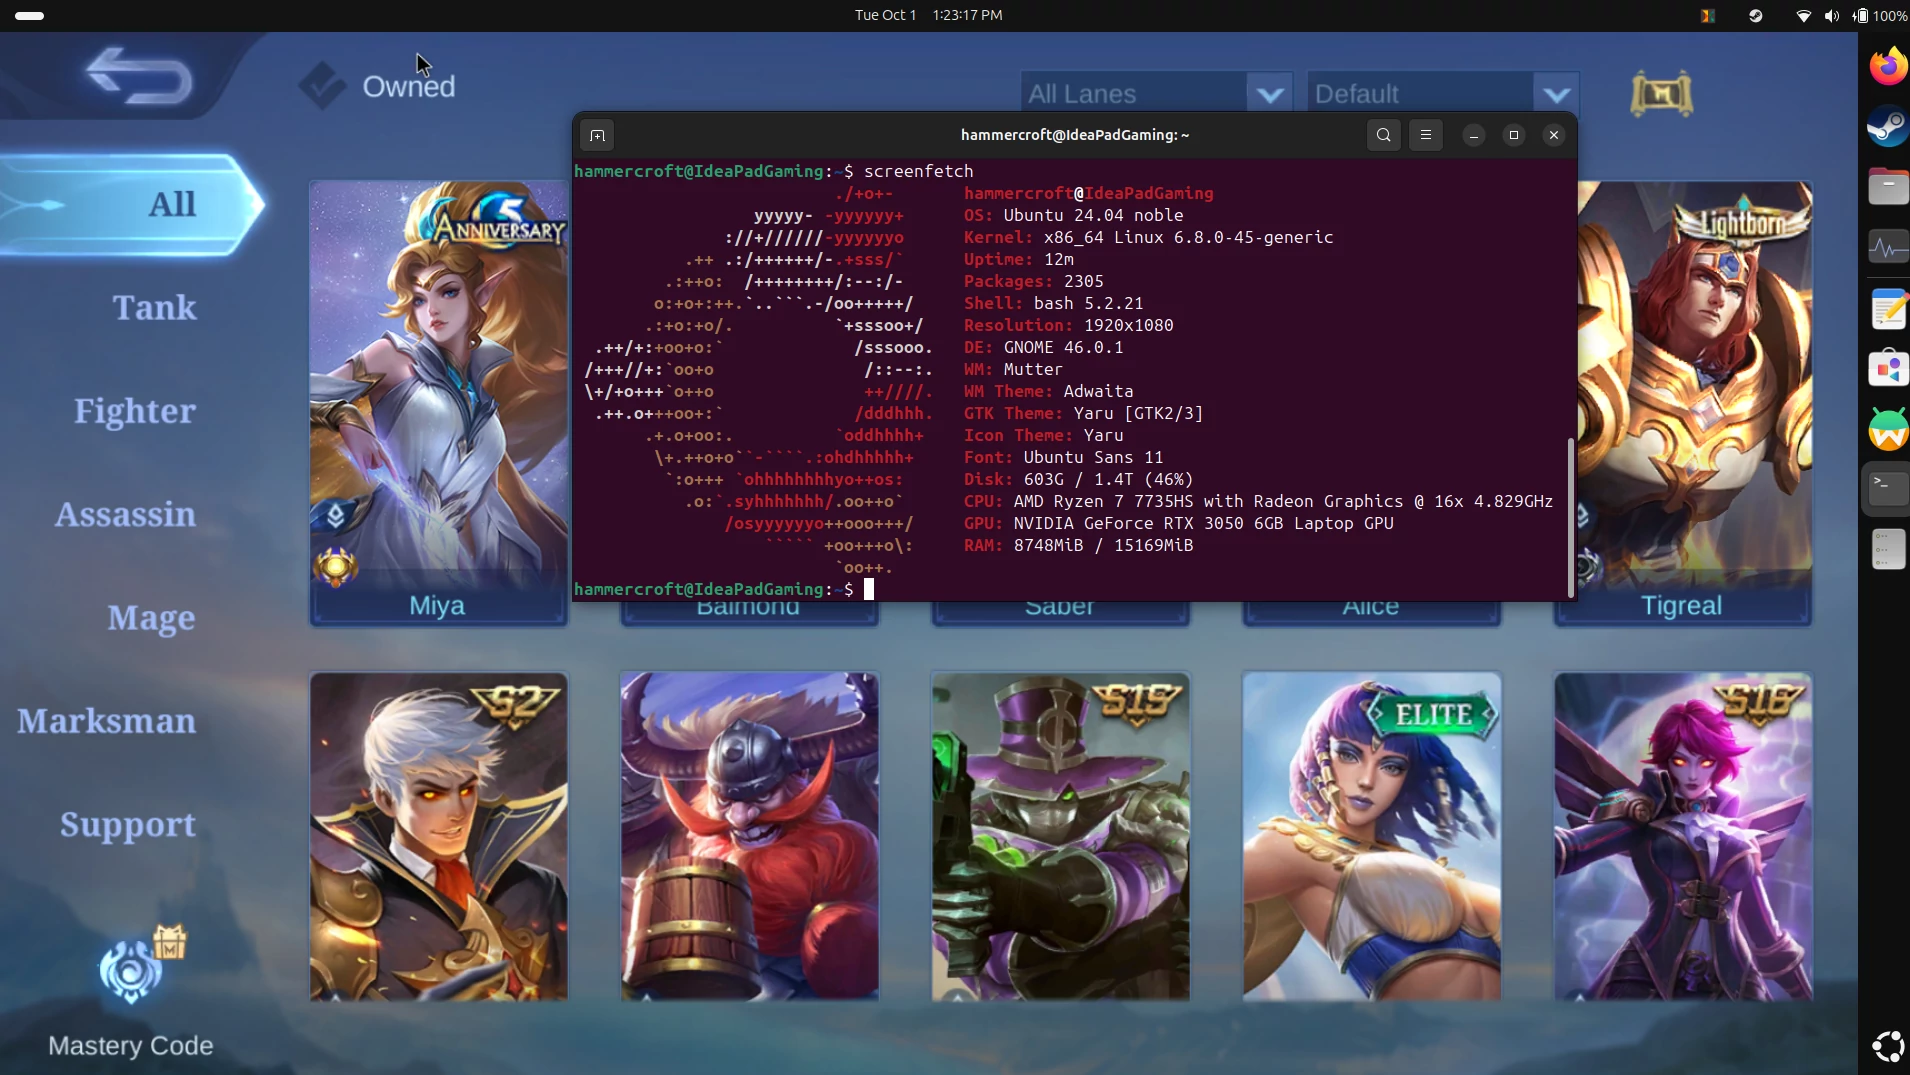
Task: Select the red-bearded viking hero card
Action: click(x=750, y=837)
